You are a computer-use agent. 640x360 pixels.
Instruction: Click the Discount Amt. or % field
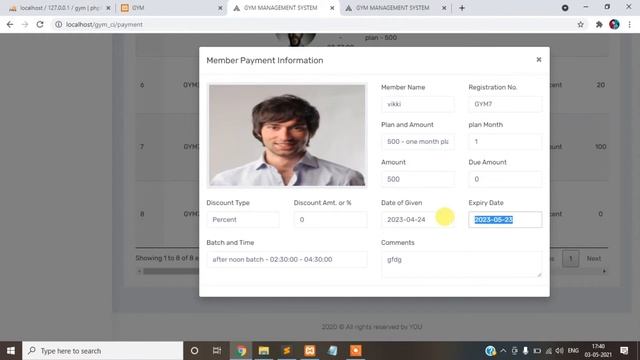pos(330,220)
